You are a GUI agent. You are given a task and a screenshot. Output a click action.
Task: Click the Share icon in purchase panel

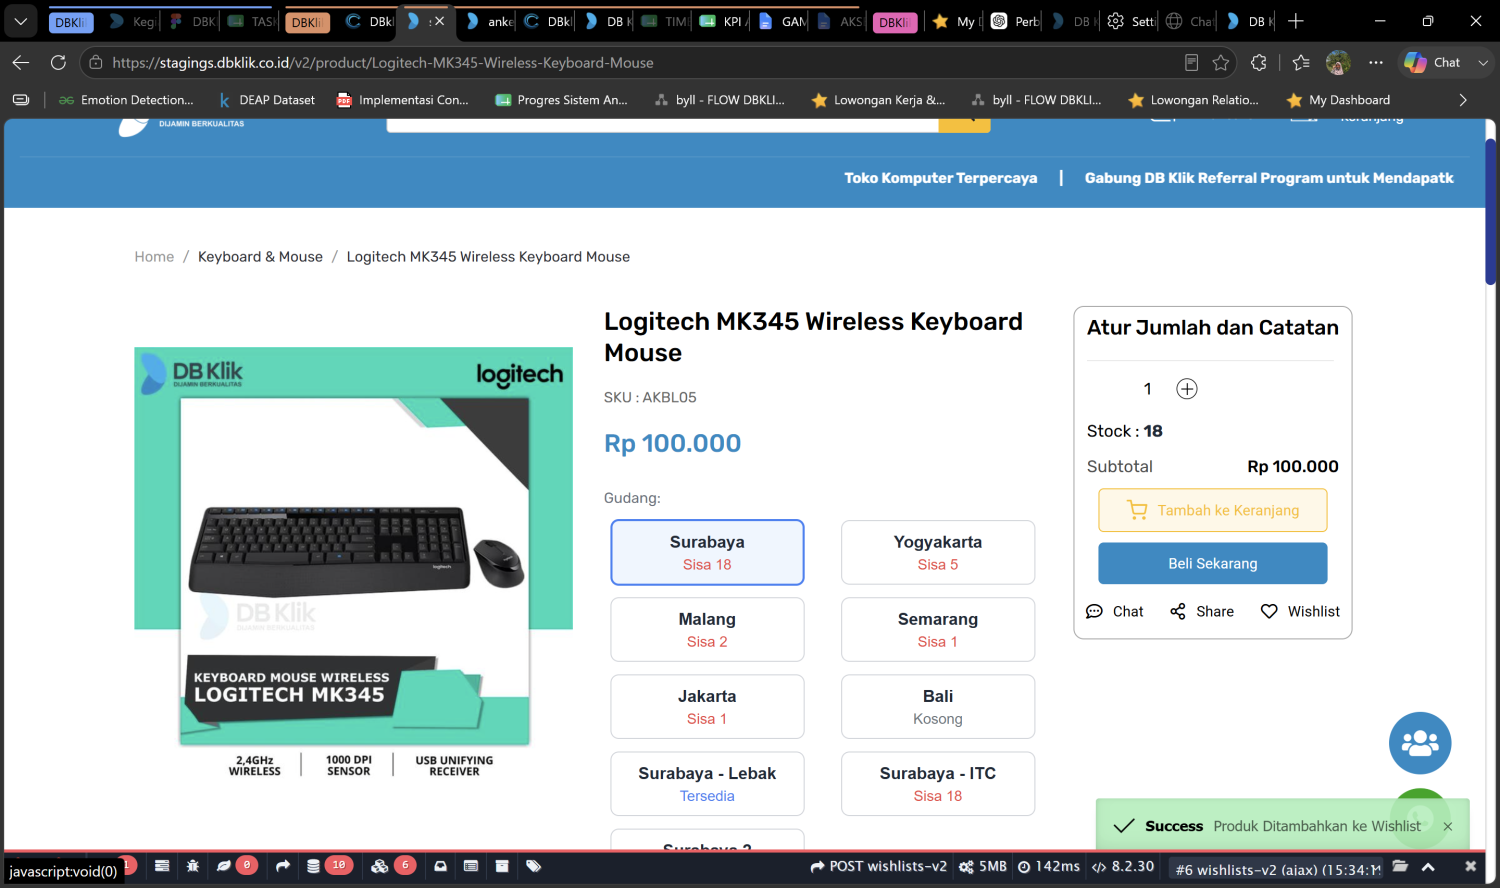pos(1178,611)
